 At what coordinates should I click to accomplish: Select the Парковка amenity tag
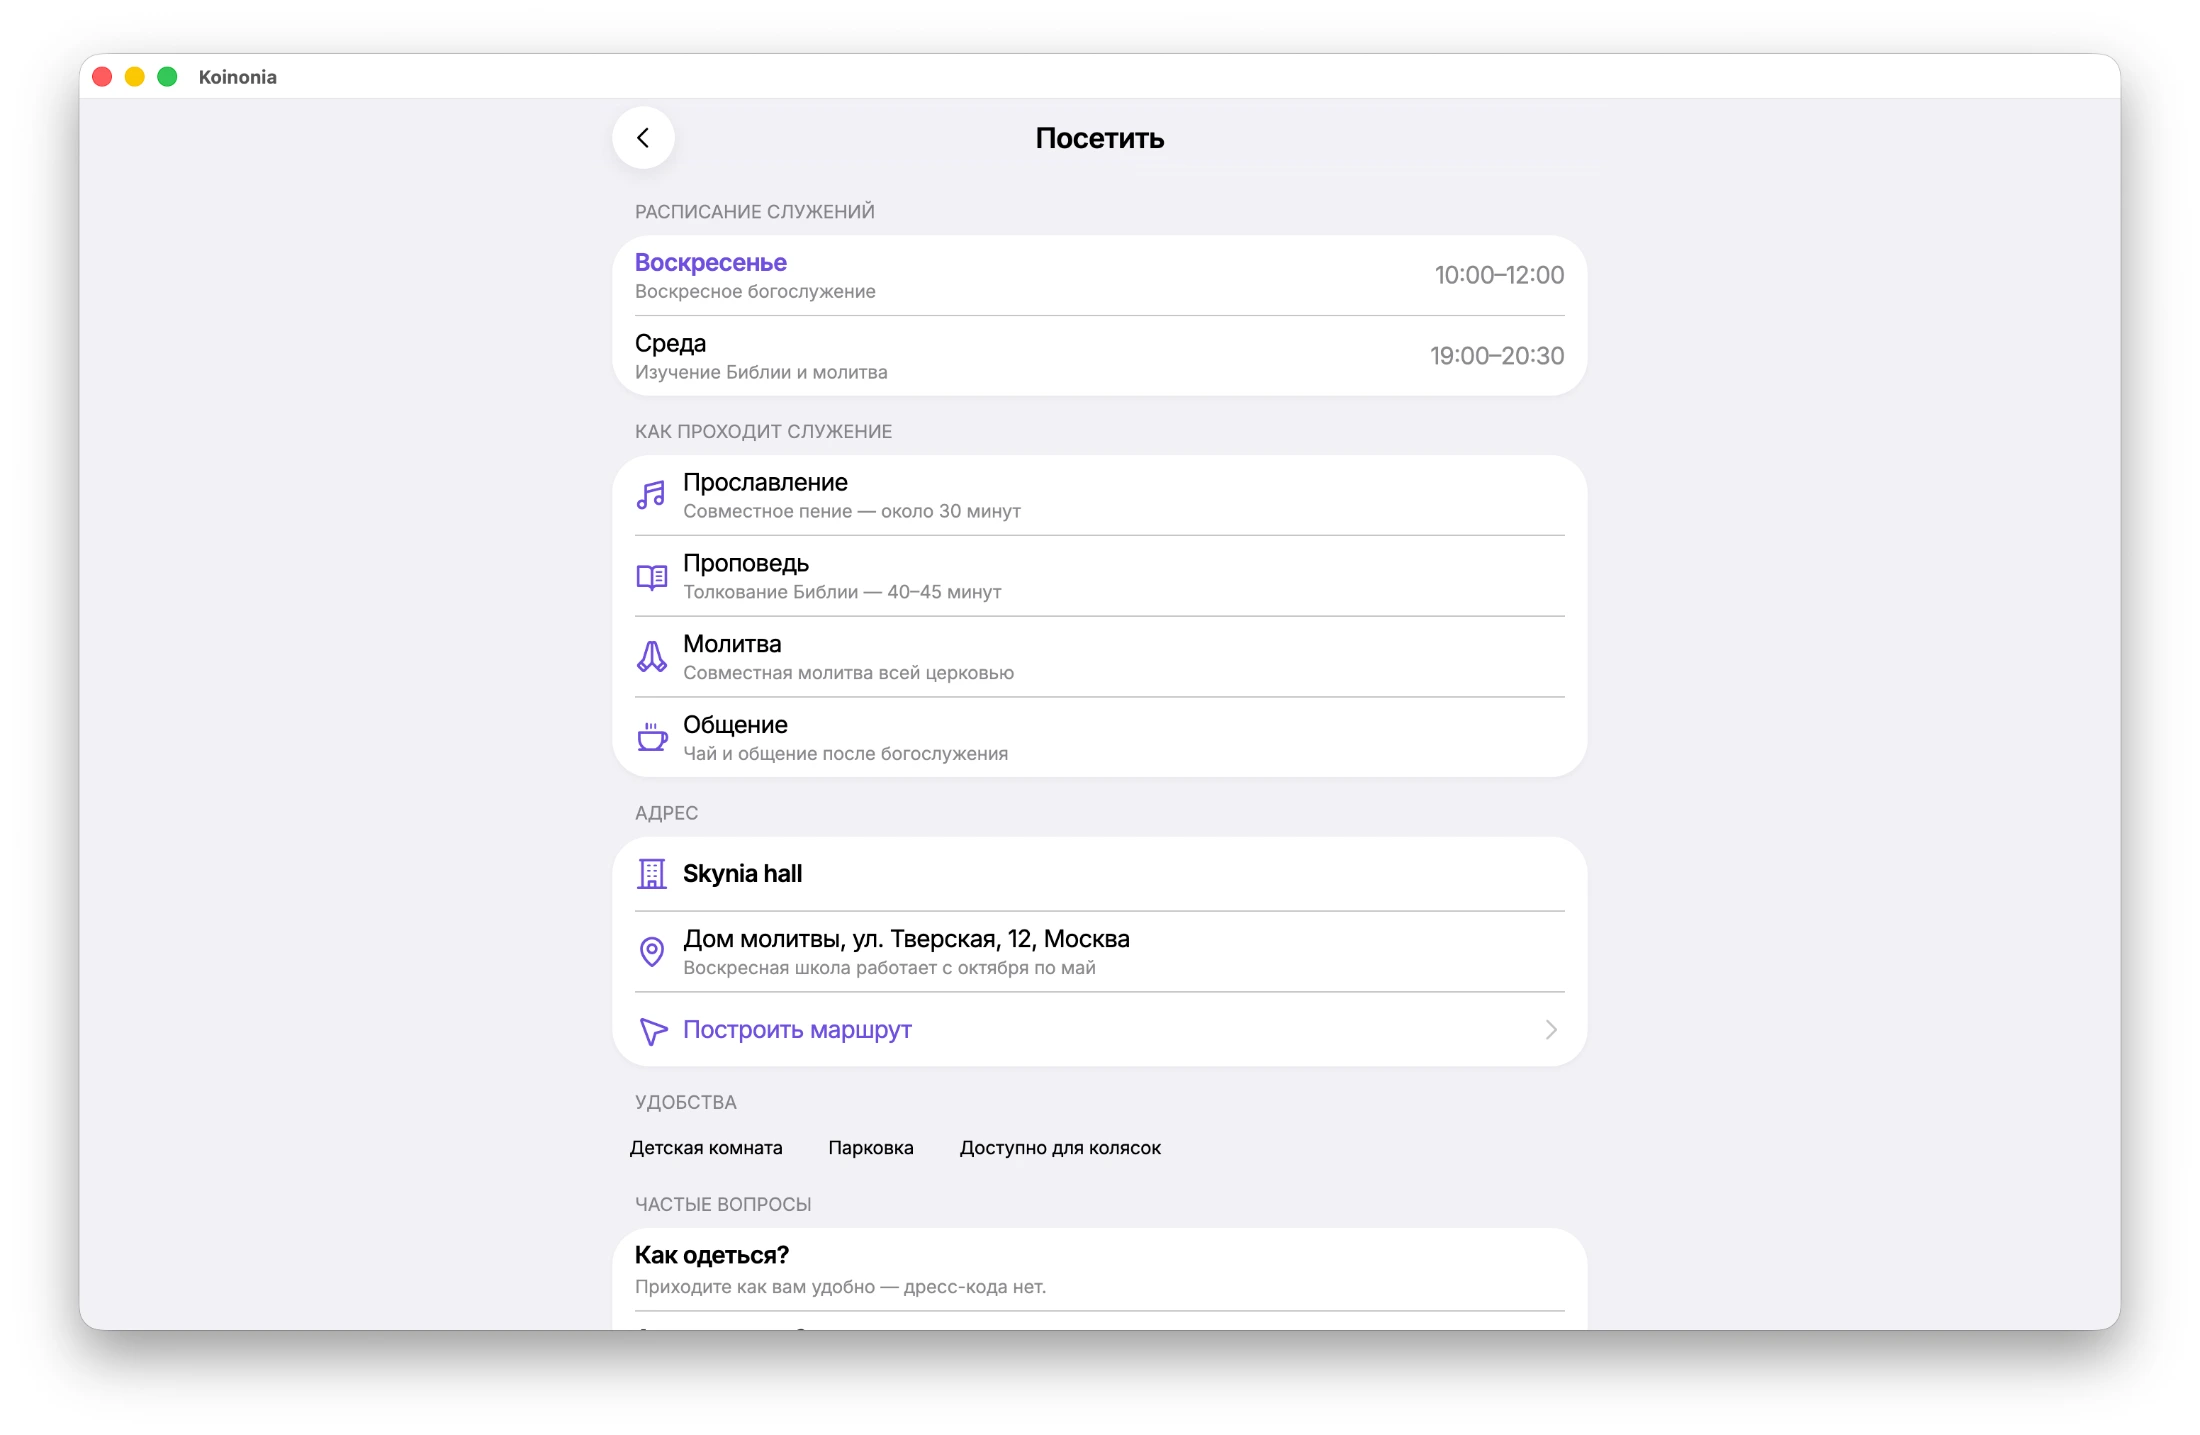click(x=870, y=1147)
